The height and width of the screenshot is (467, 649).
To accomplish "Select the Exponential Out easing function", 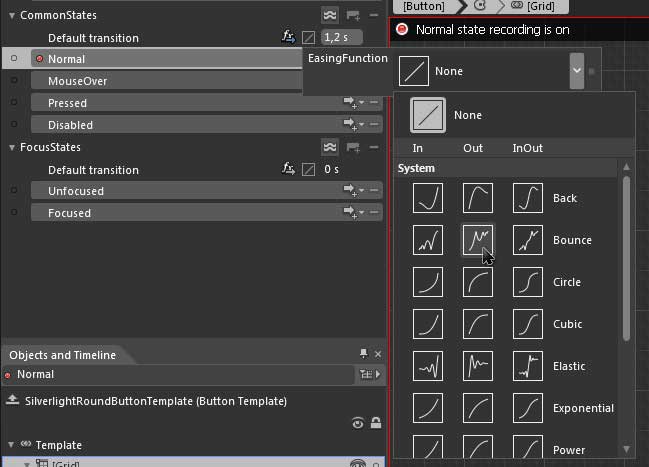I will pos(478,408).
